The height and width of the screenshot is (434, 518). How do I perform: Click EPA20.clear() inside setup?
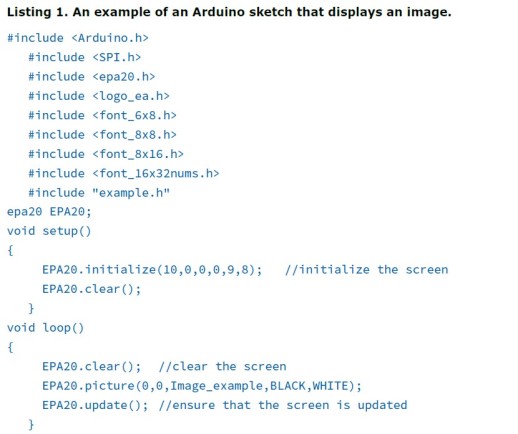tap(92, 289)
